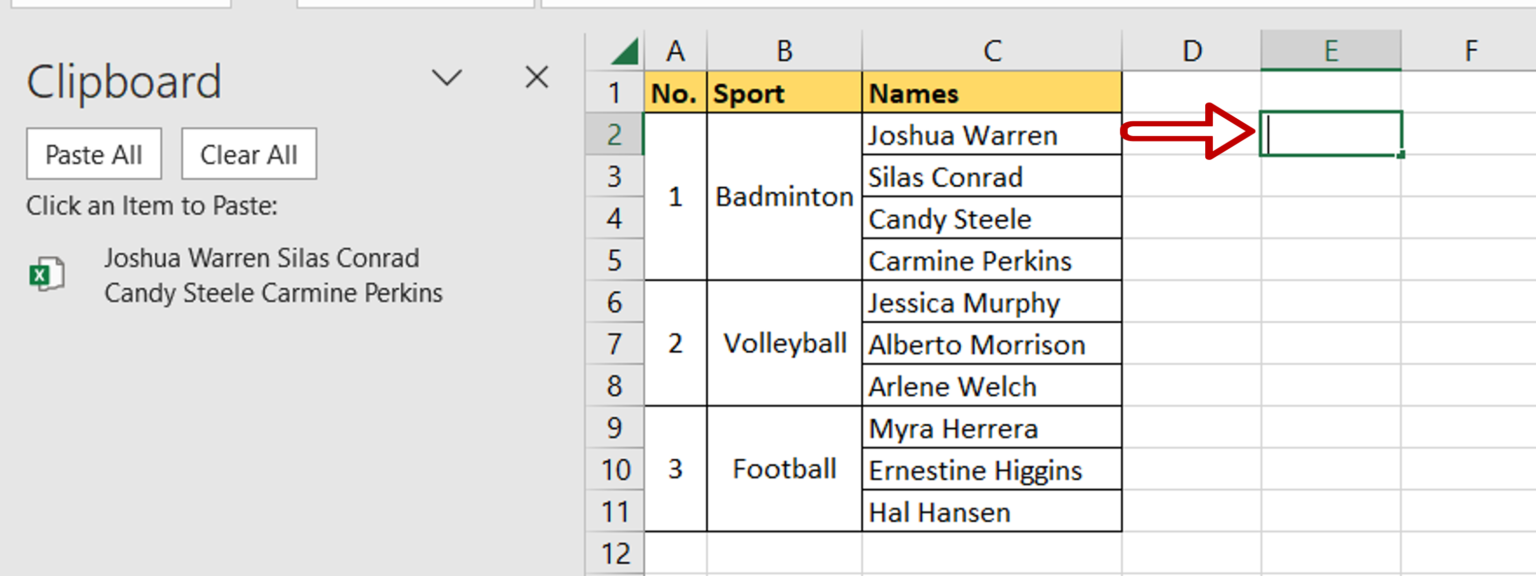Click the active cell E2 under the red arrow
The width and height of the screenshot is (1536, 576).
pyautogui.click(x=1330, y=134)
